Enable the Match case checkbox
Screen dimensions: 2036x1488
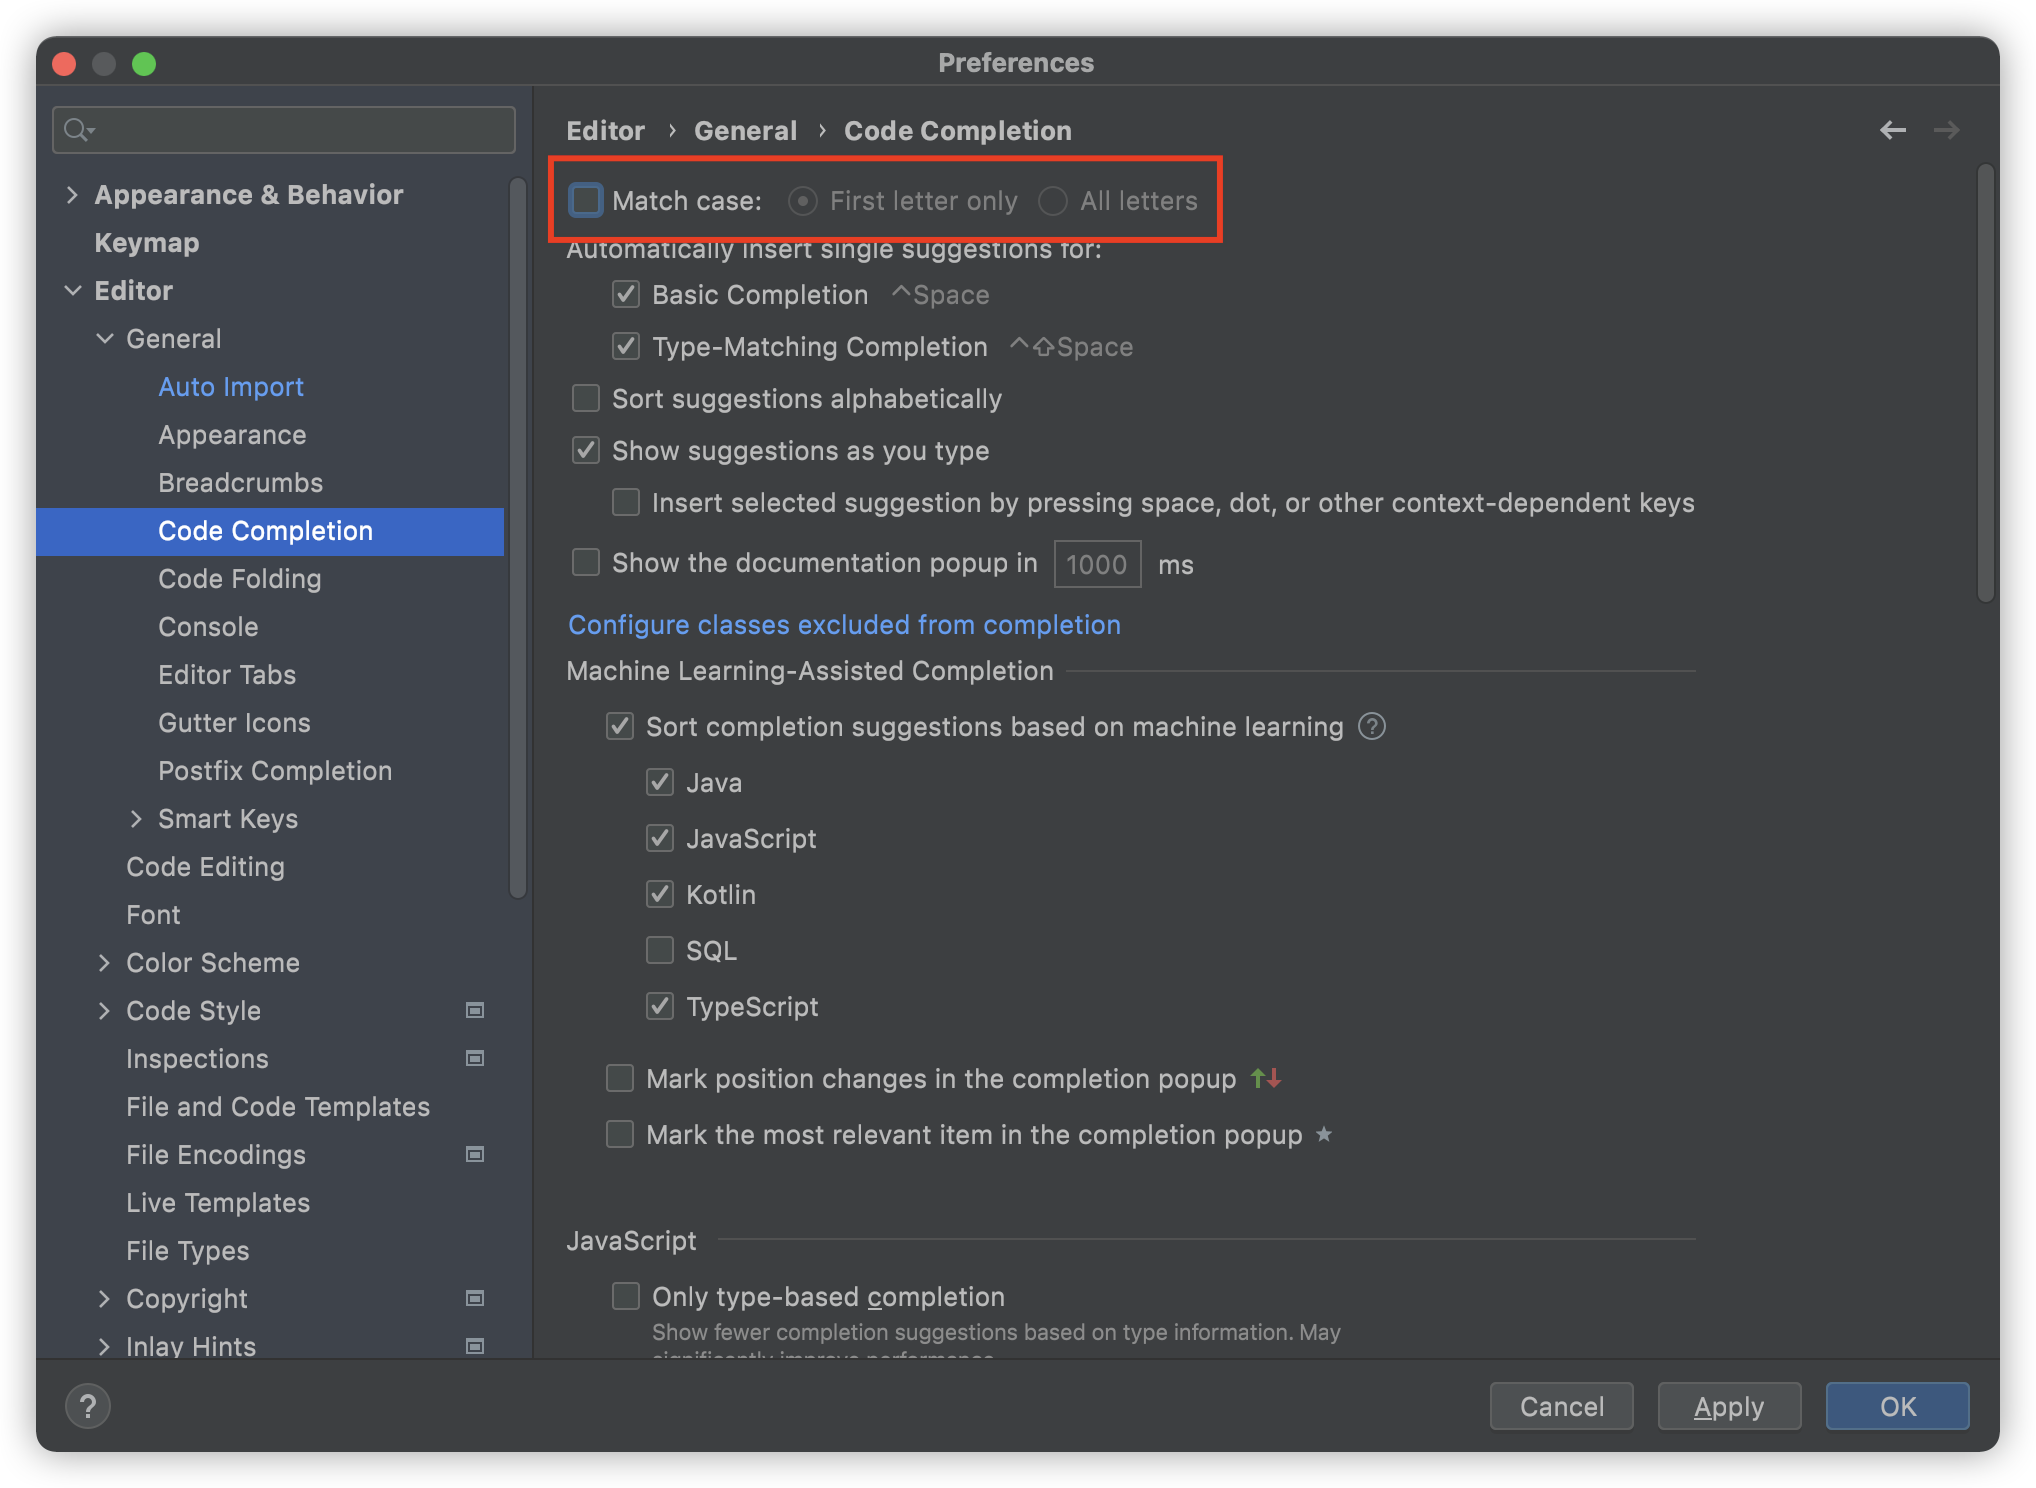586,200
